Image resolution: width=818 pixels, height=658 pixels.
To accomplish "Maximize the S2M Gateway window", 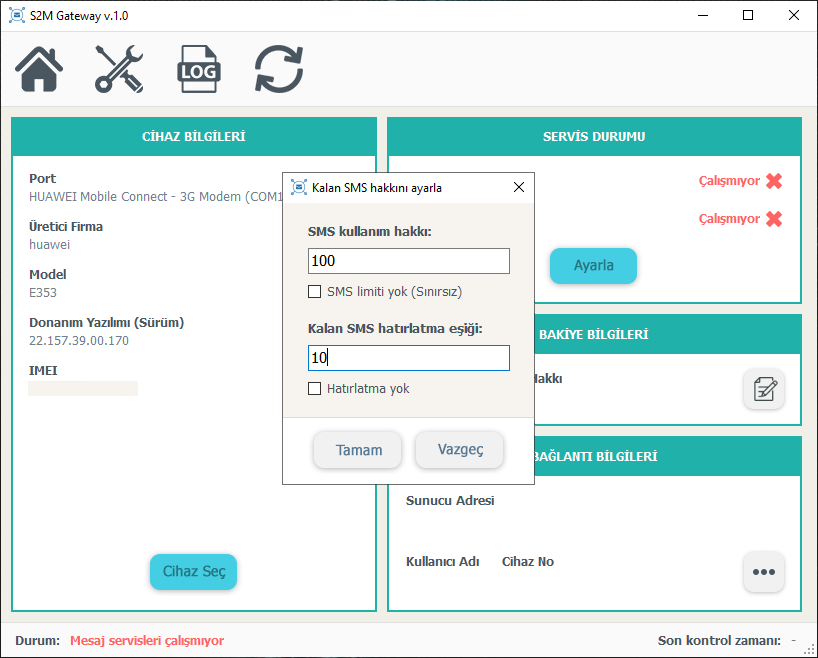I will pos(748,16).
